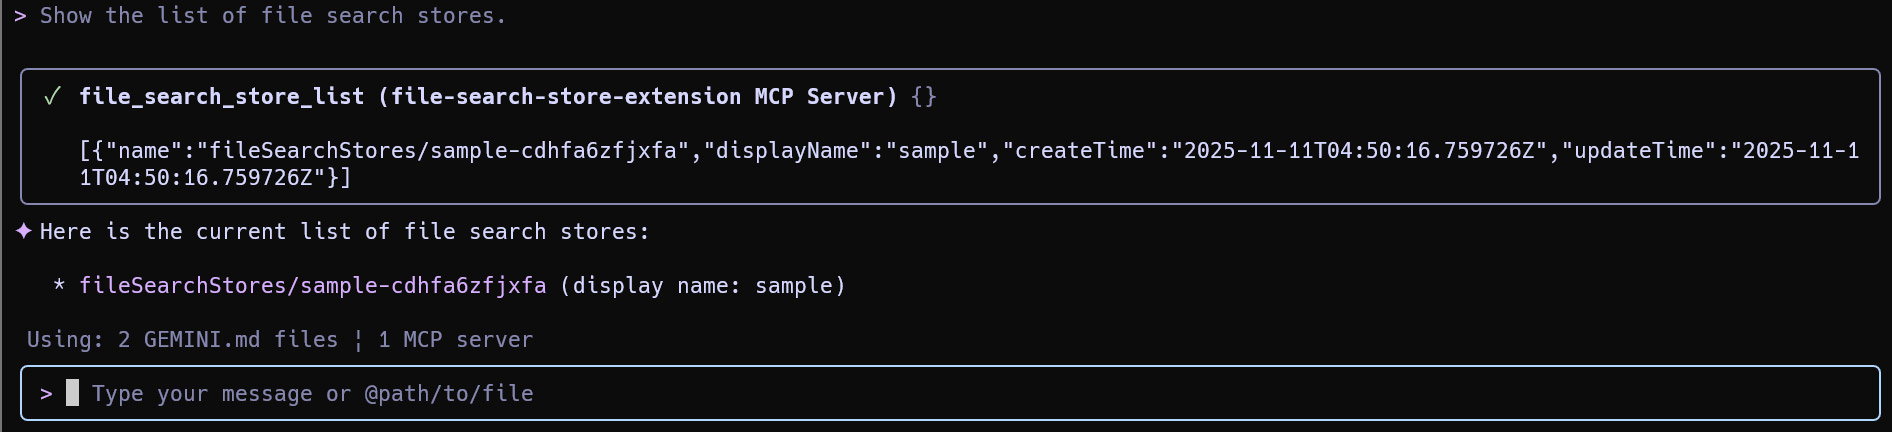Screen dimensions: 1892x432
Task: Click the file_search_store_list tool name
Action: point(221,96)
